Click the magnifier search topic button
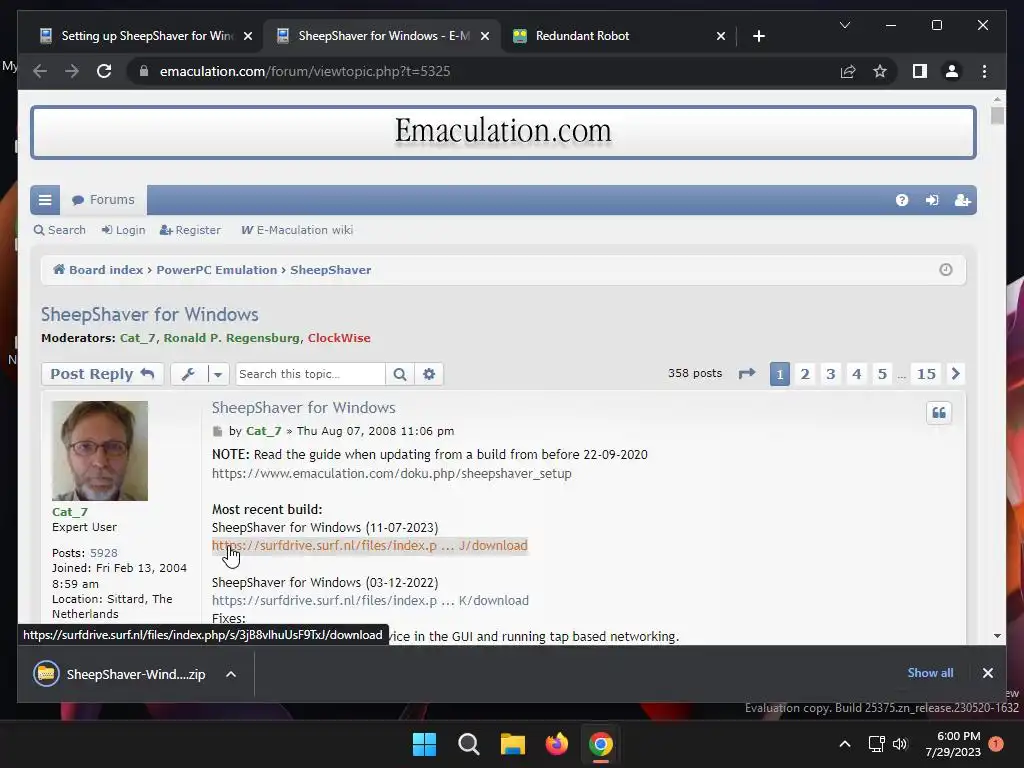 400,374
